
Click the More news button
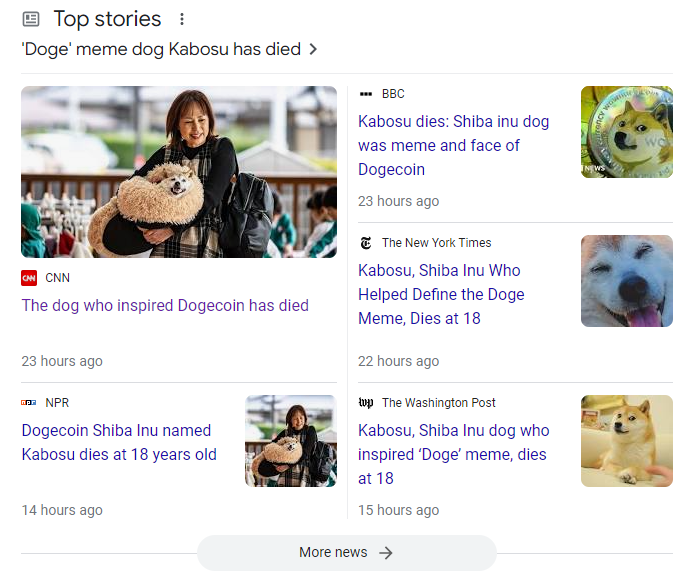click(346, 553)
